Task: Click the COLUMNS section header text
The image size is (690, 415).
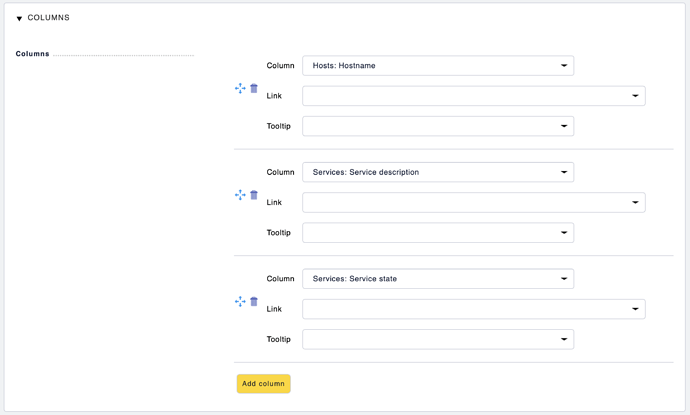Action: tap(48, 18)
